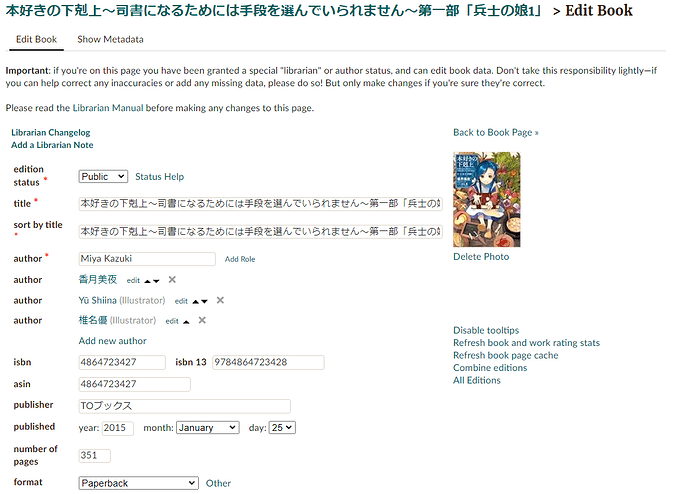Open the published month dropdown
The width and height of the screenshot is (690, 494).
208,428
